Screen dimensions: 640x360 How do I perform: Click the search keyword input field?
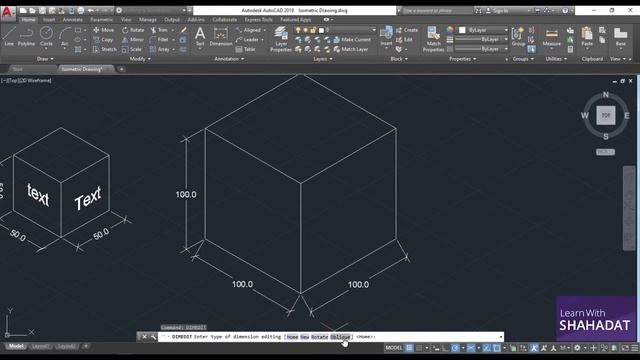pyautogui.click(x=437, y=11)
